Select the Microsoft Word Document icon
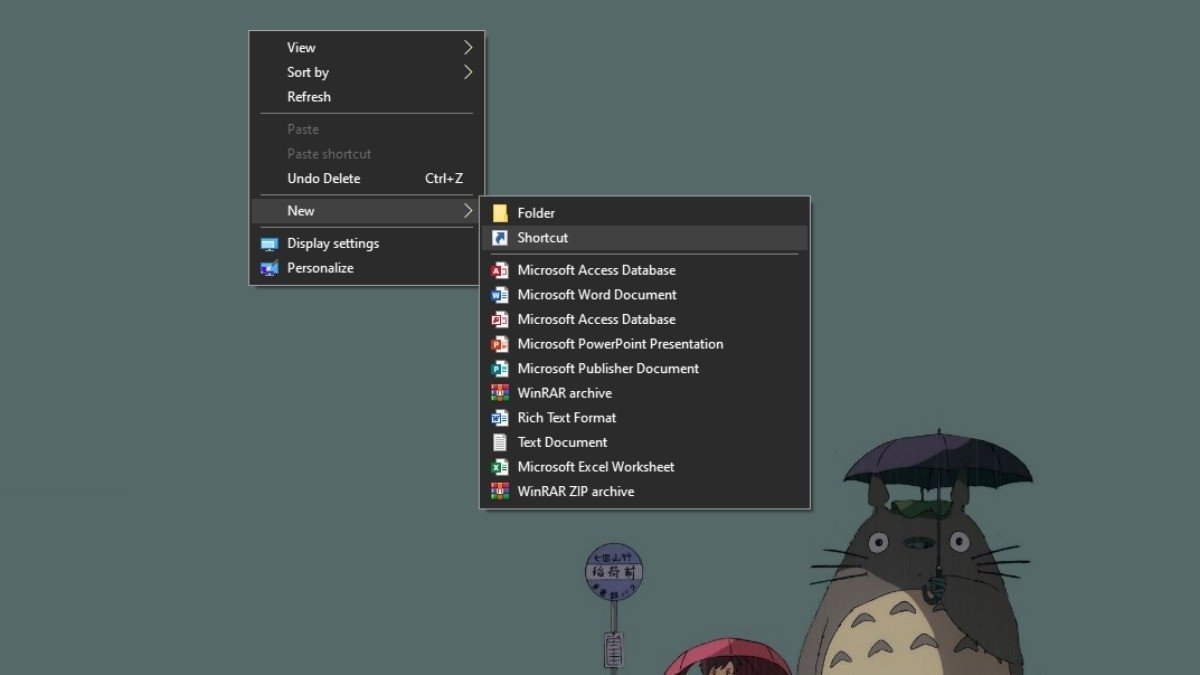Screen dimensions: 1200x675 click(499, 294)
